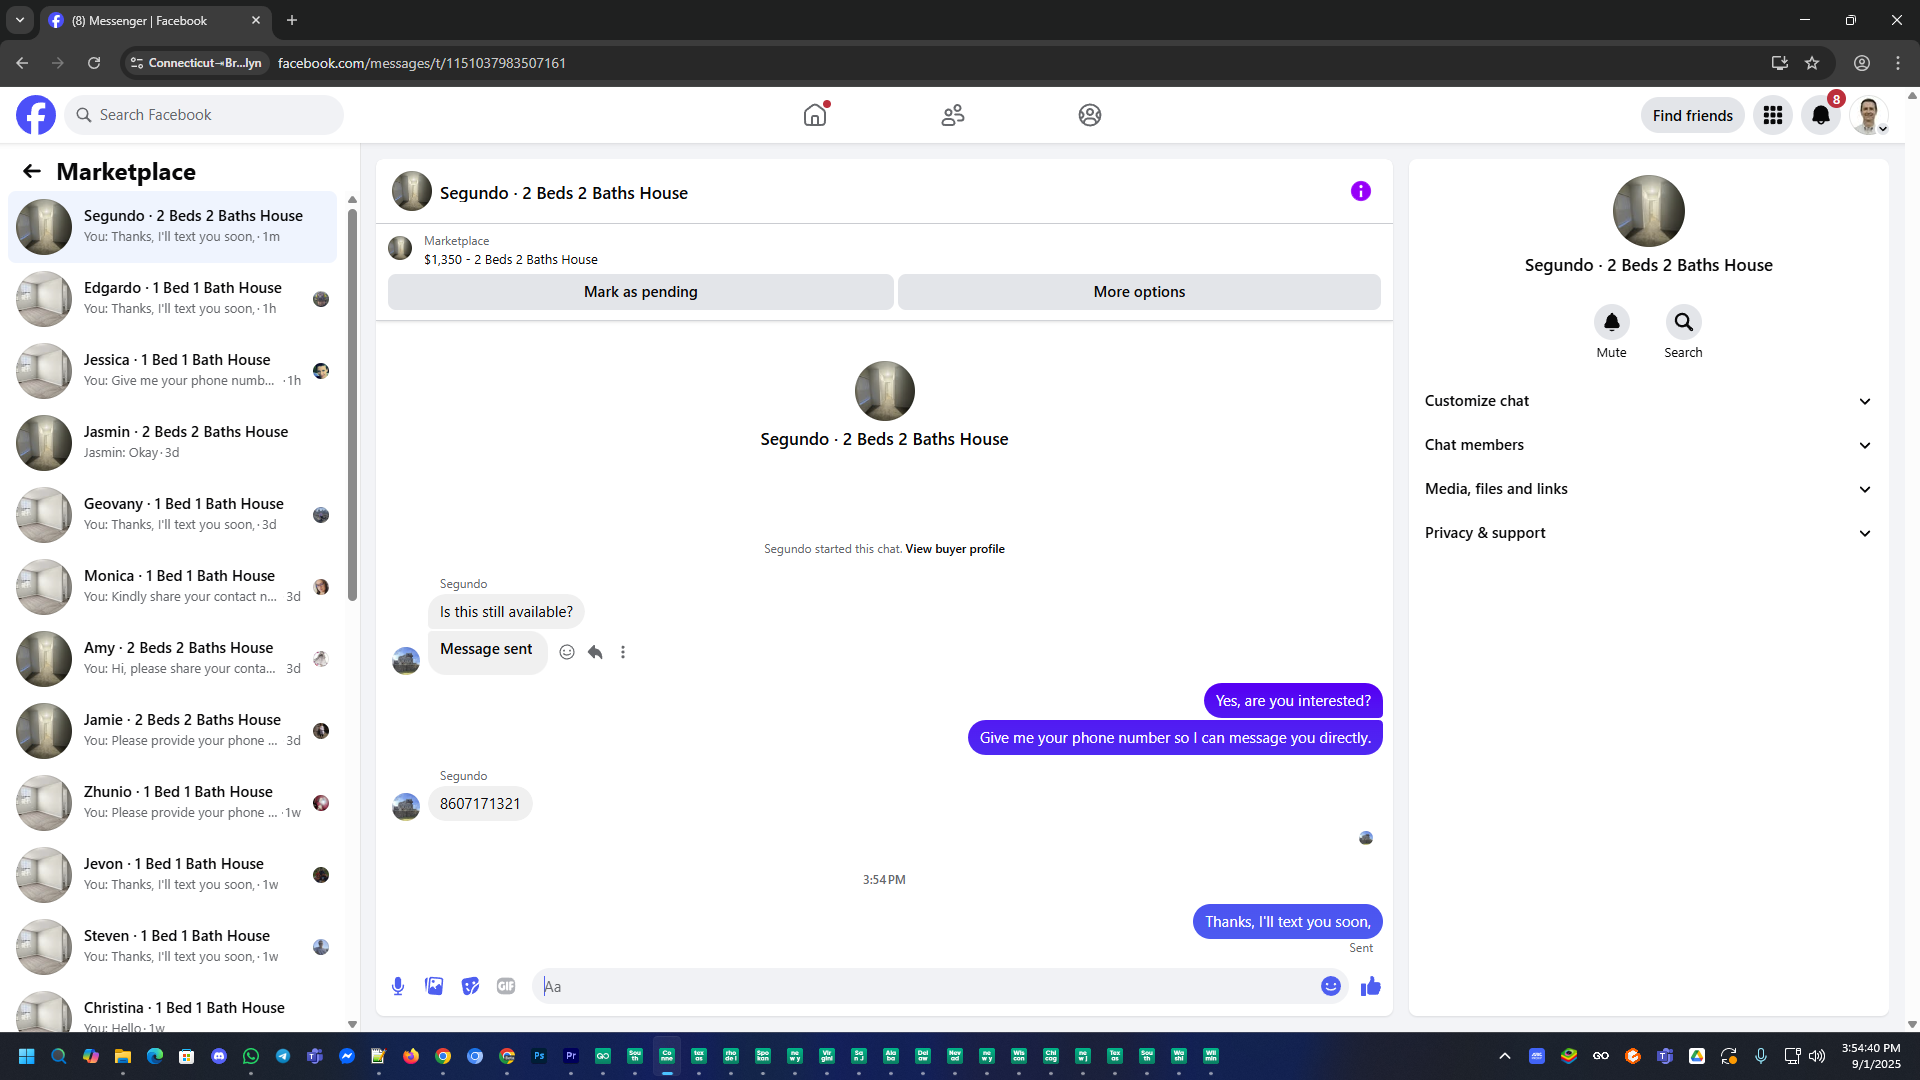Click the voice clip microphone icon

pyautogui.click(x=398, y=986)
